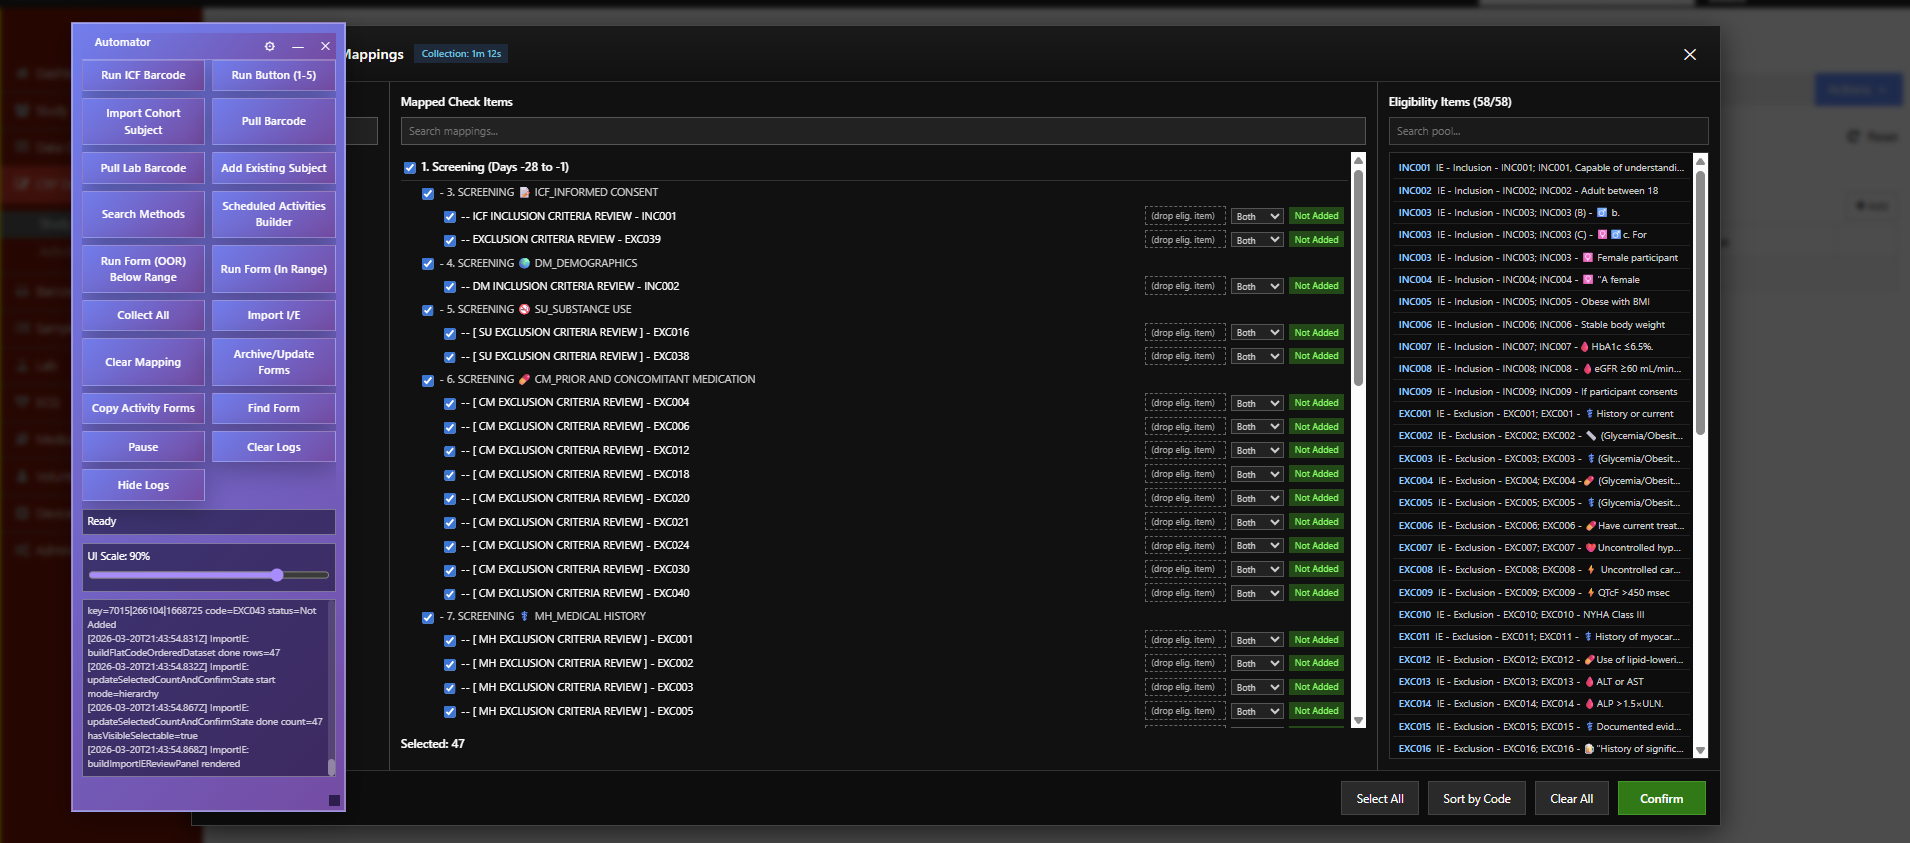Image resolution: width=1910 pixels, height=843 pixels.
Task: Toggle 4. SCREENING DM_DEMOGRAPHICS checkbox
Action: [428, 264]
